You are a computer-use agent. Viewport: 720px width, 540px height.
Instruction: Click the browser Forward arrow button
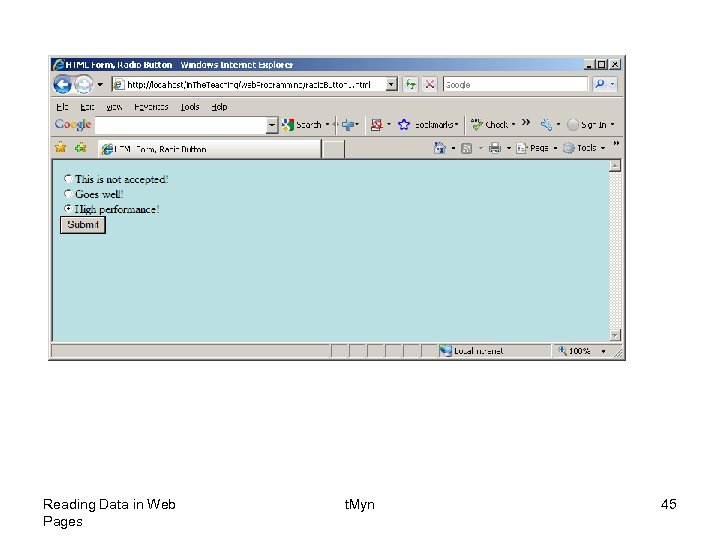coord(84,84)
